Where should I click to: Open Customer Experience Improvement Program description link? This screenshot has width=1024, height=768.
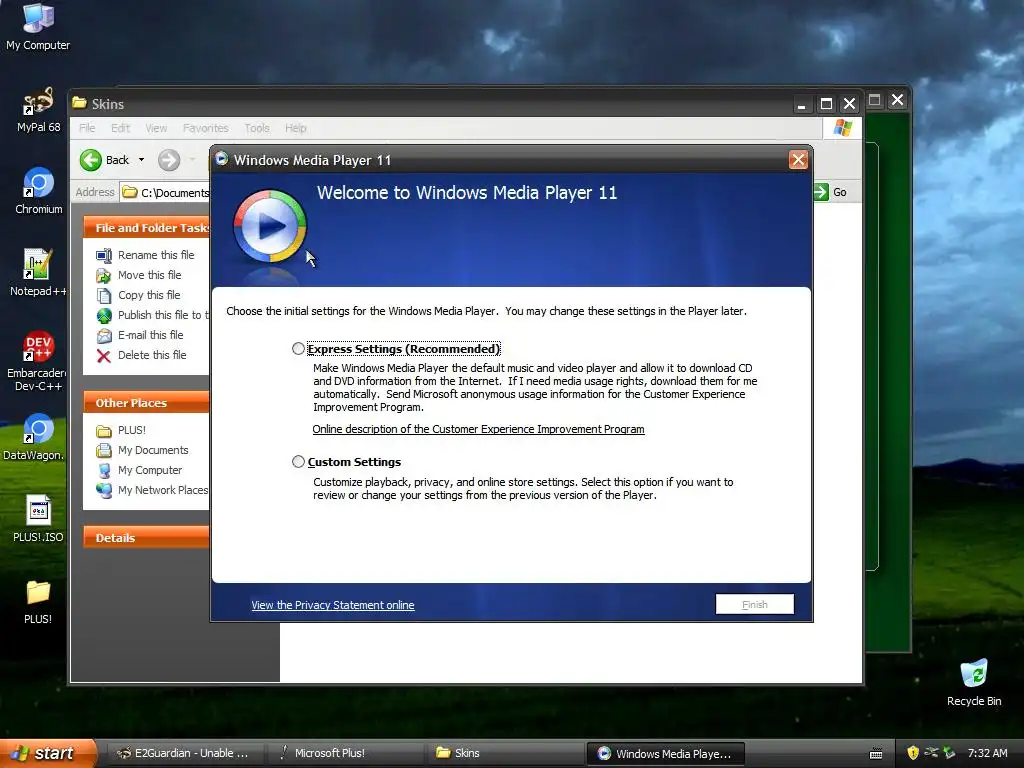478,429
